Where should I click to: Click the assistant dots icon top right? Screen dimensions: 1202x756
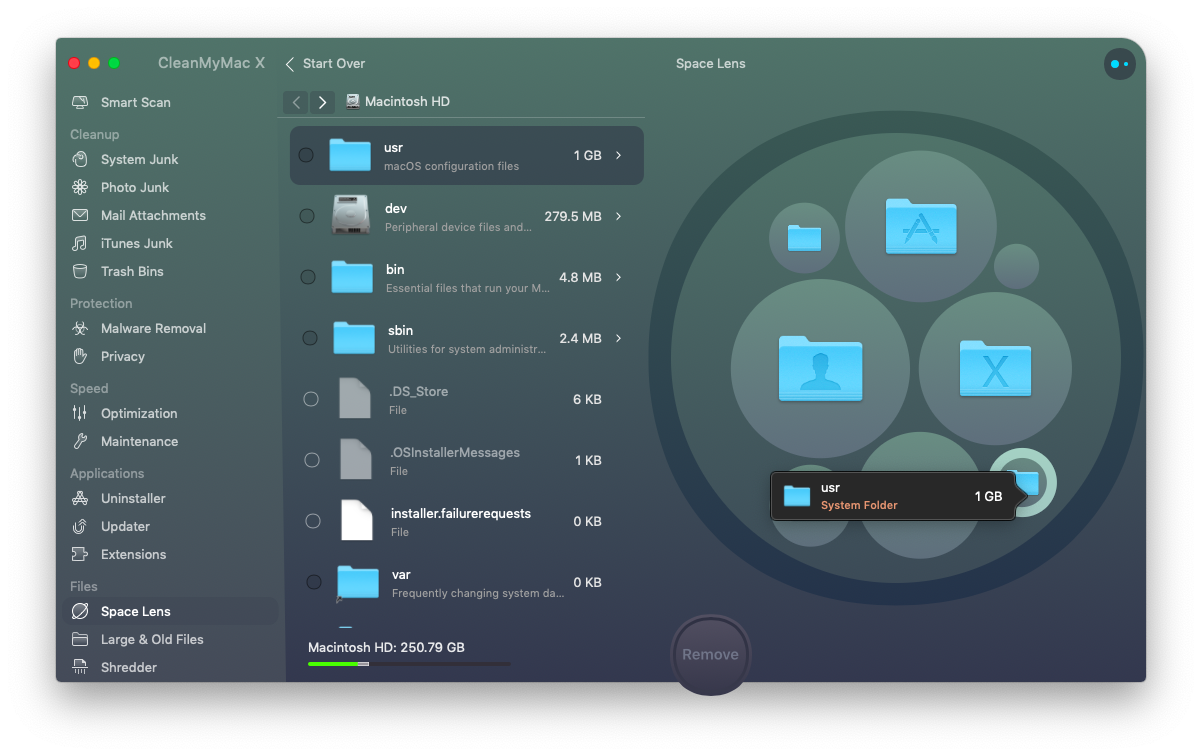[x=1119, y=64]
